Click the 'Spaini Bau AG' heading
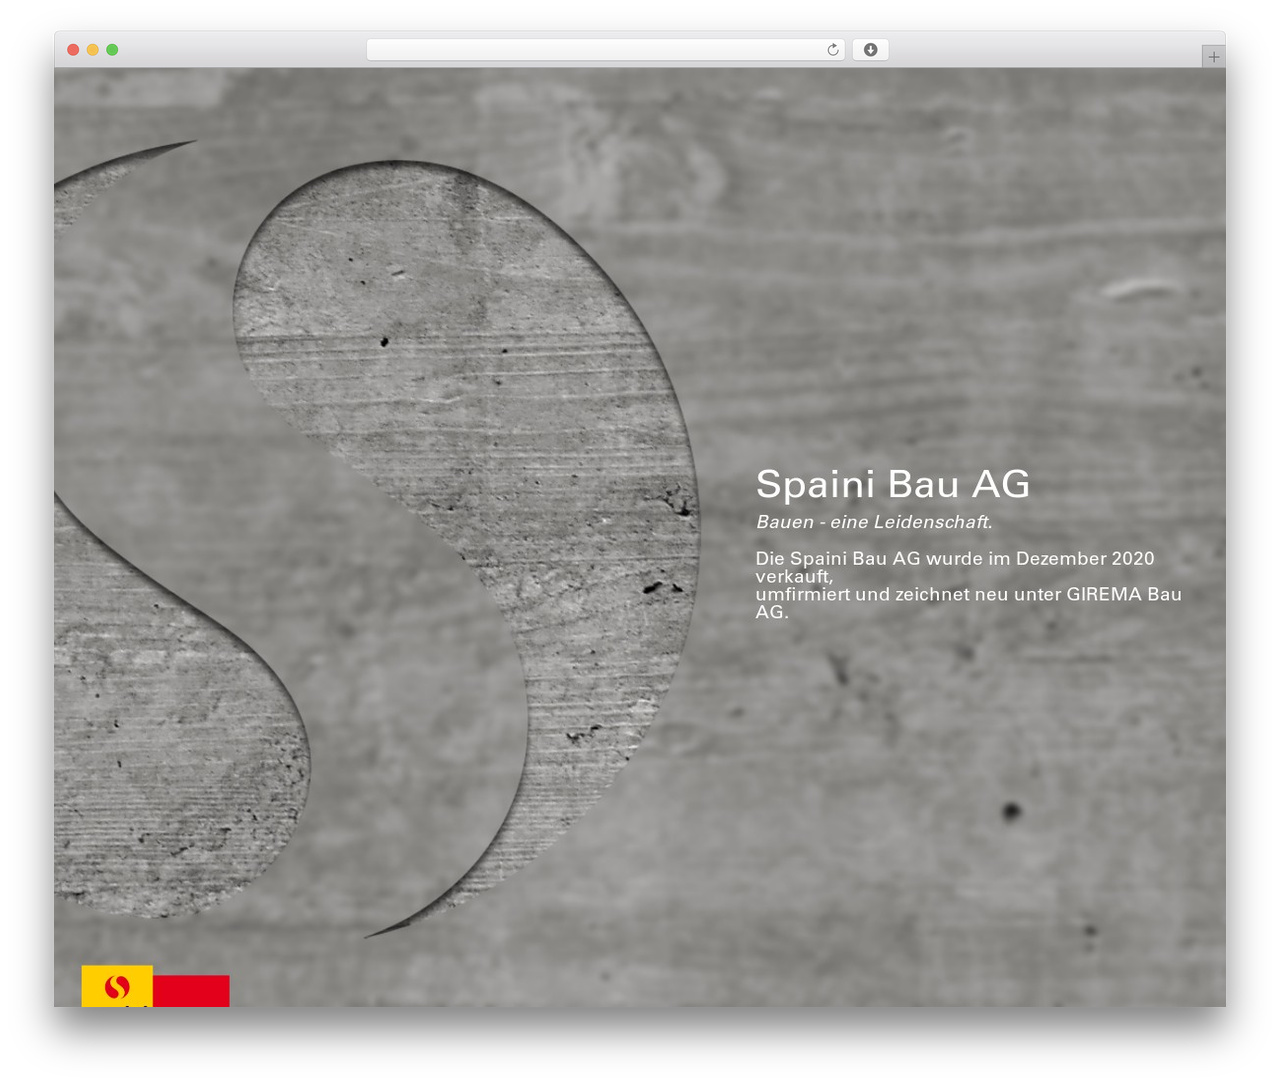Screen dimensions: 1280x1084 893,484
